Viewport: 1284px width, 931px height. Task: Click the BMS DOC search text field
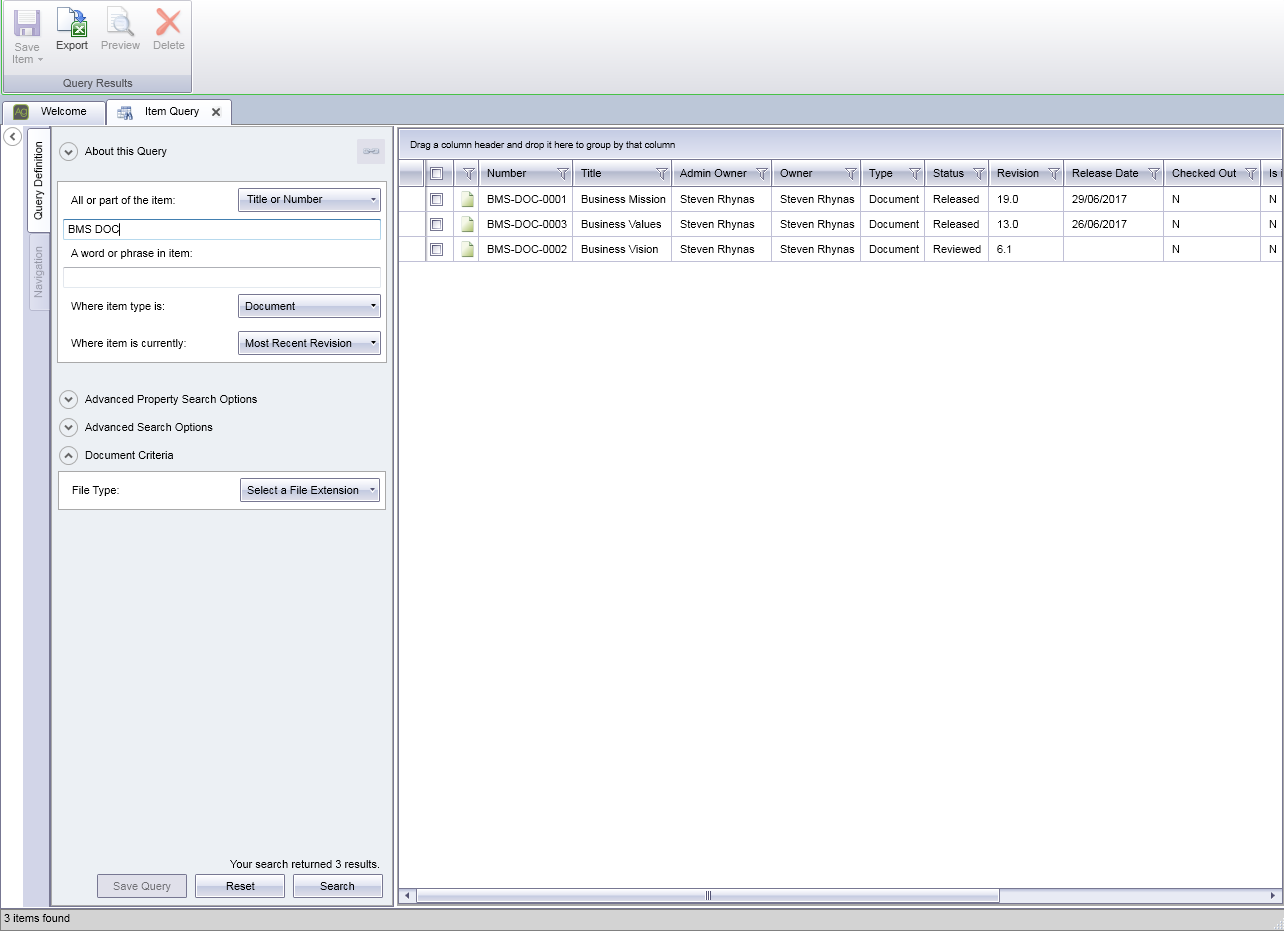[x=222, y=229]
